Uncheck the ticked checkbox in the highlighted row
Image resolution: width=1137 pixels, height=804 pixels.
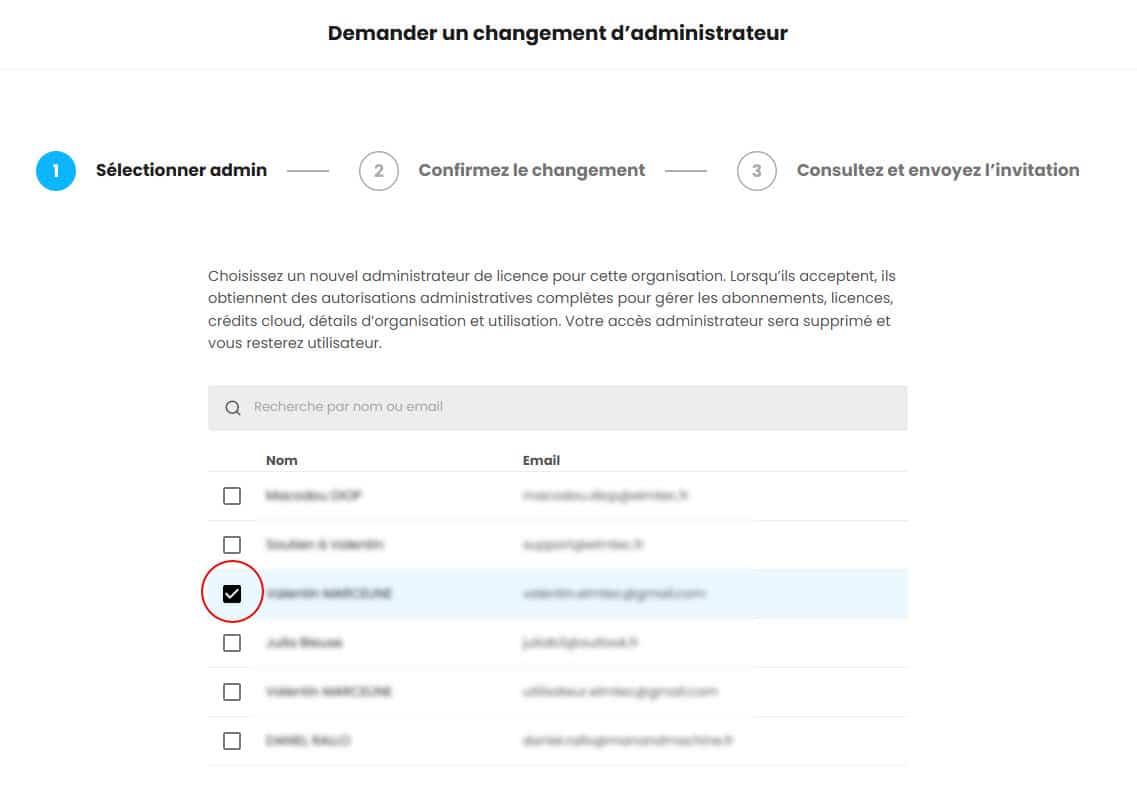[x=232, y=594]
